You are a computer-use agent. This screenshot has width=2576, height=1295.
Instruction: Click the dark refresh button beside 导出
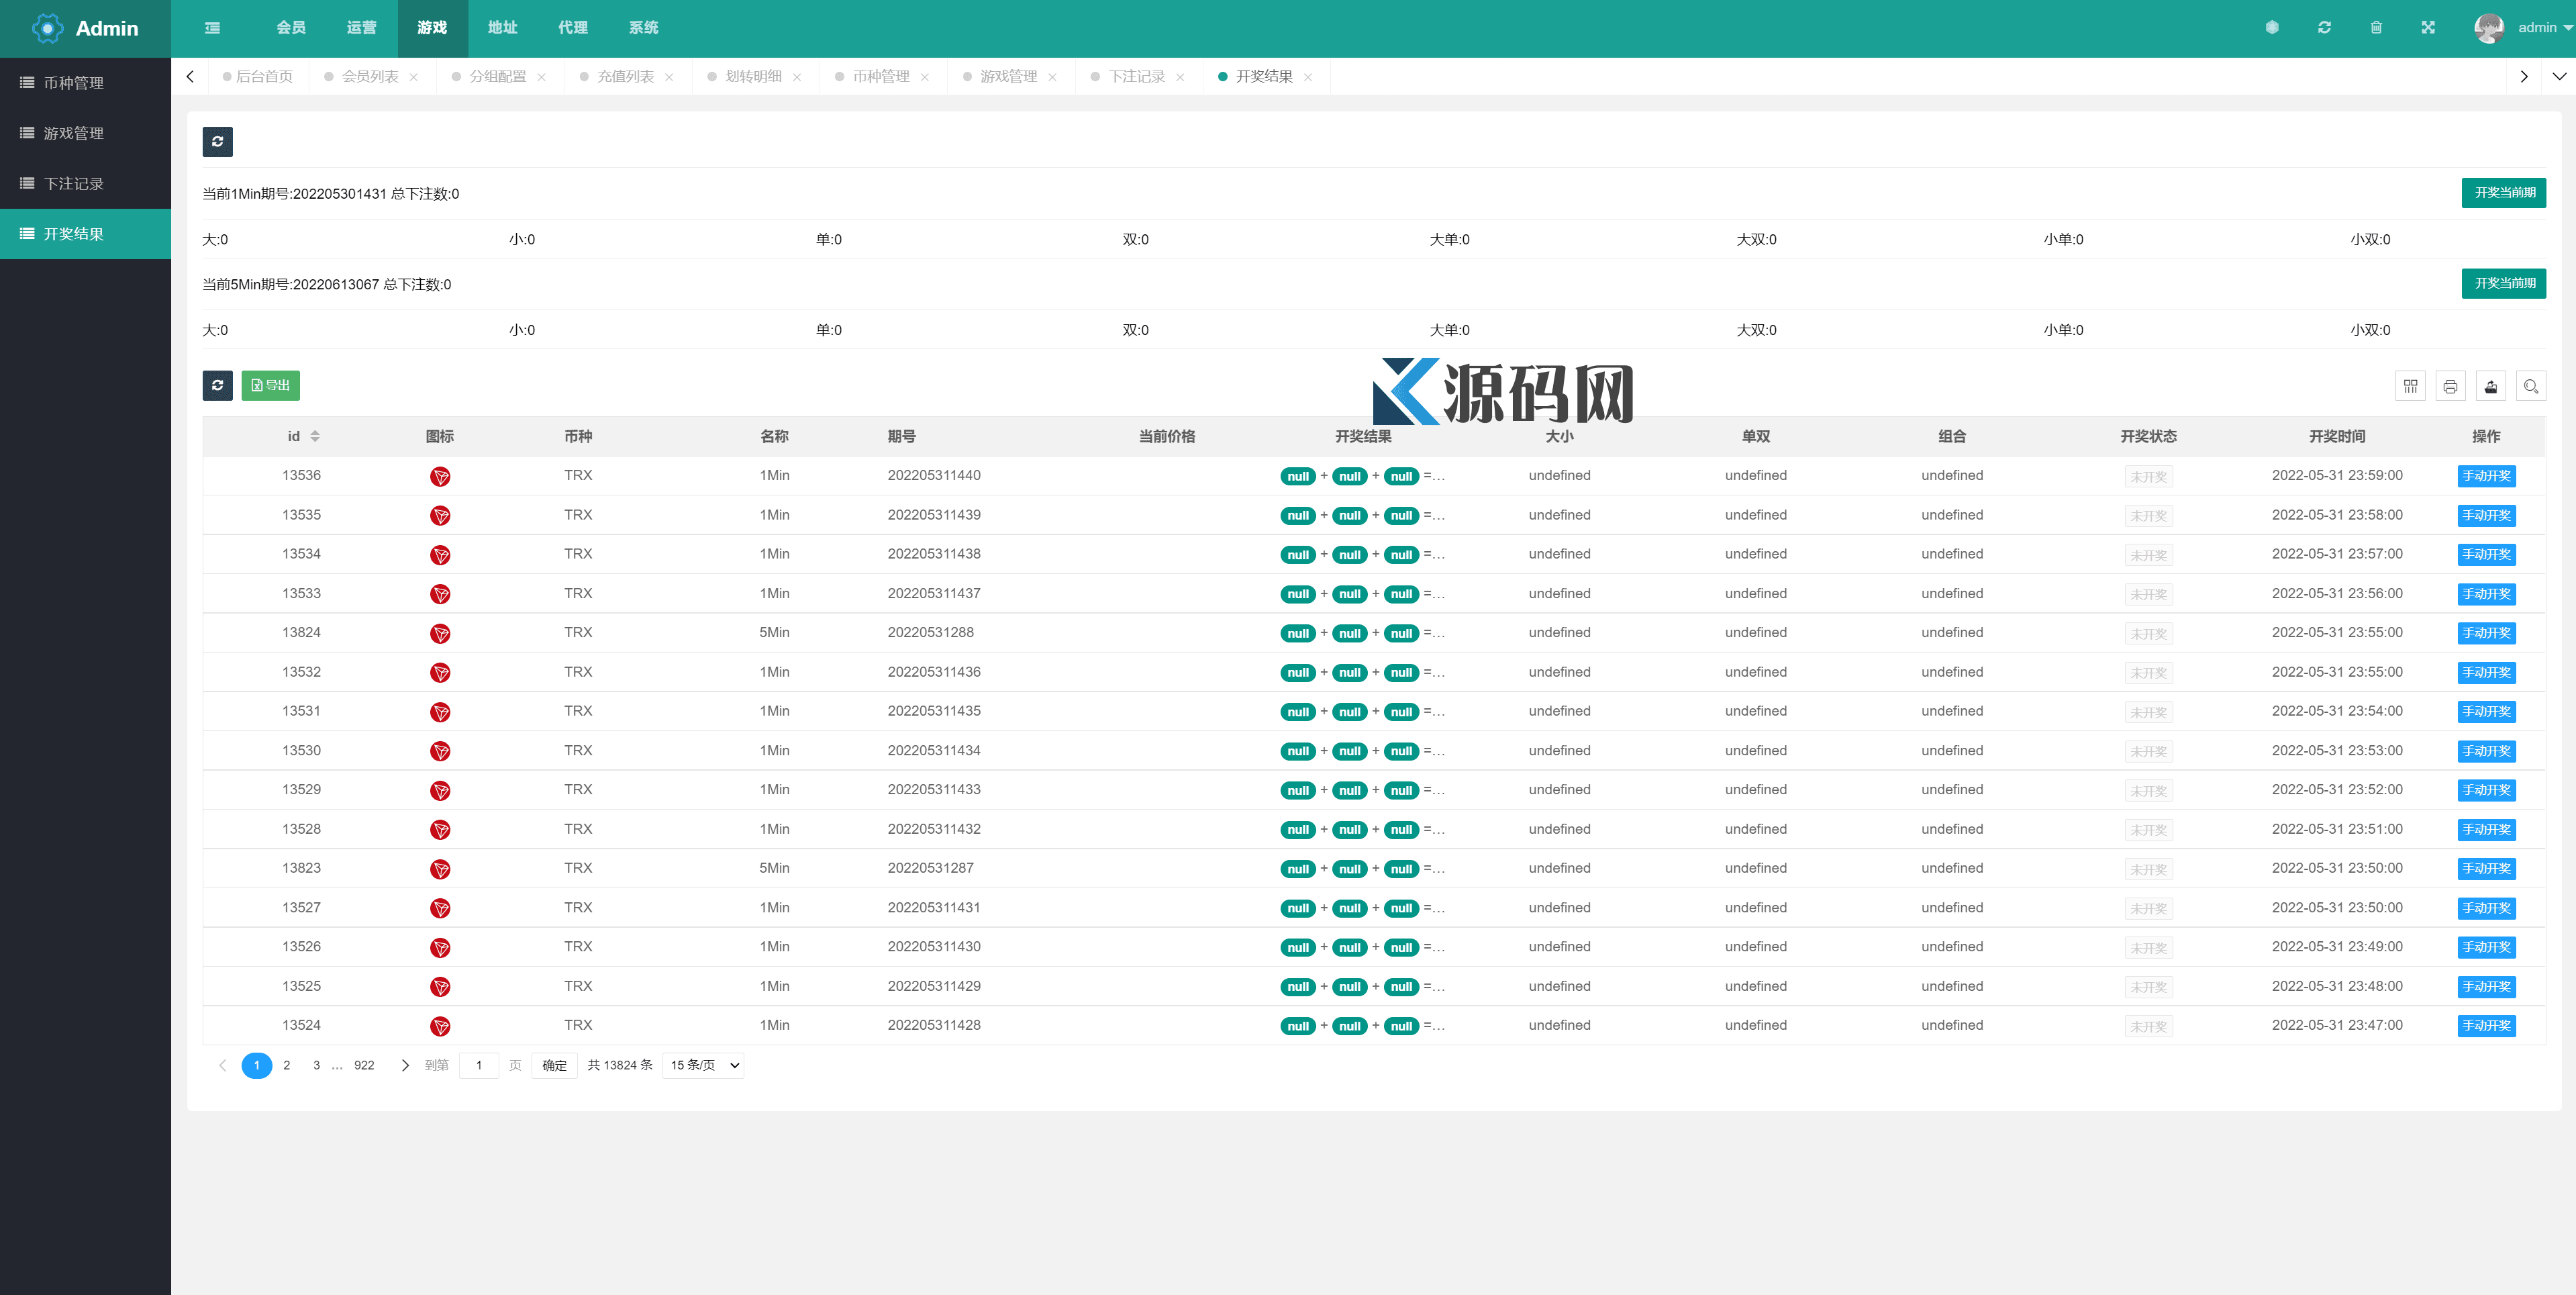(x=217, y=386)
